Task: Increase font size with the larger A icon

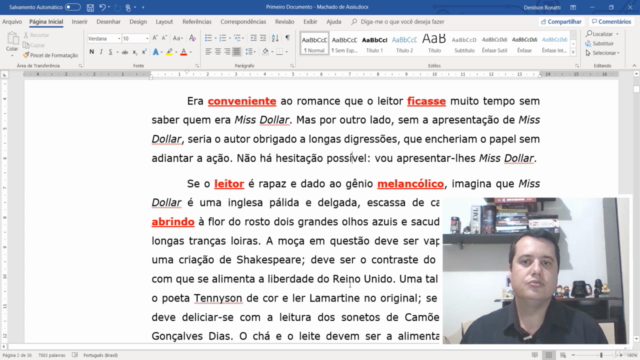Action: point(155,38)
